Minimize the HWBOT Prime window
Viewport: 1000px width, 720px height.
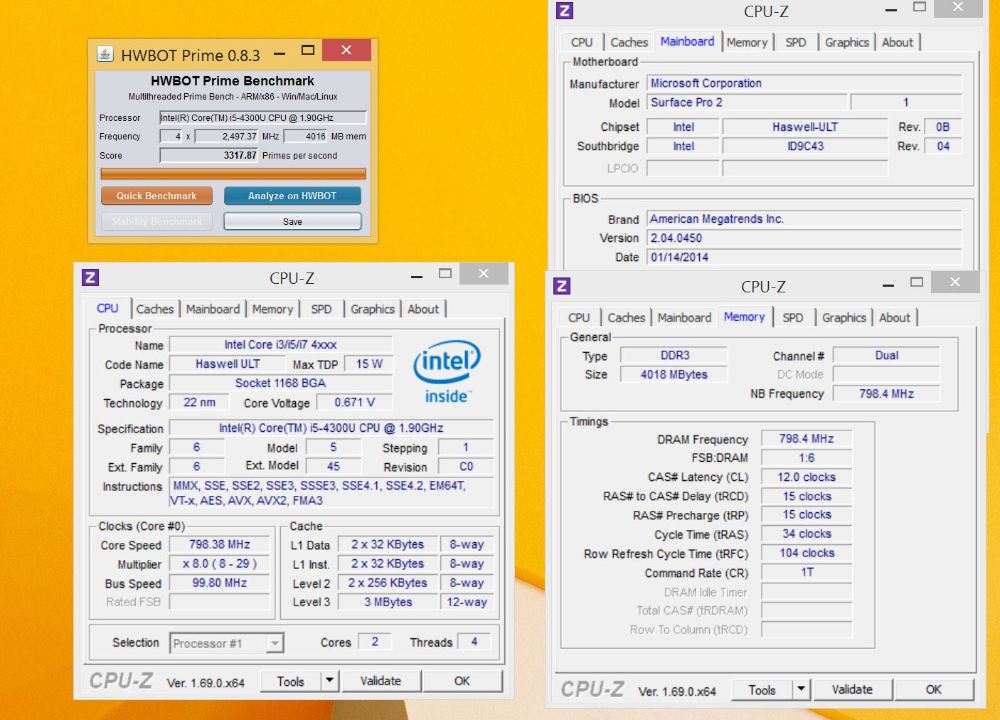[x=279, y=54]
